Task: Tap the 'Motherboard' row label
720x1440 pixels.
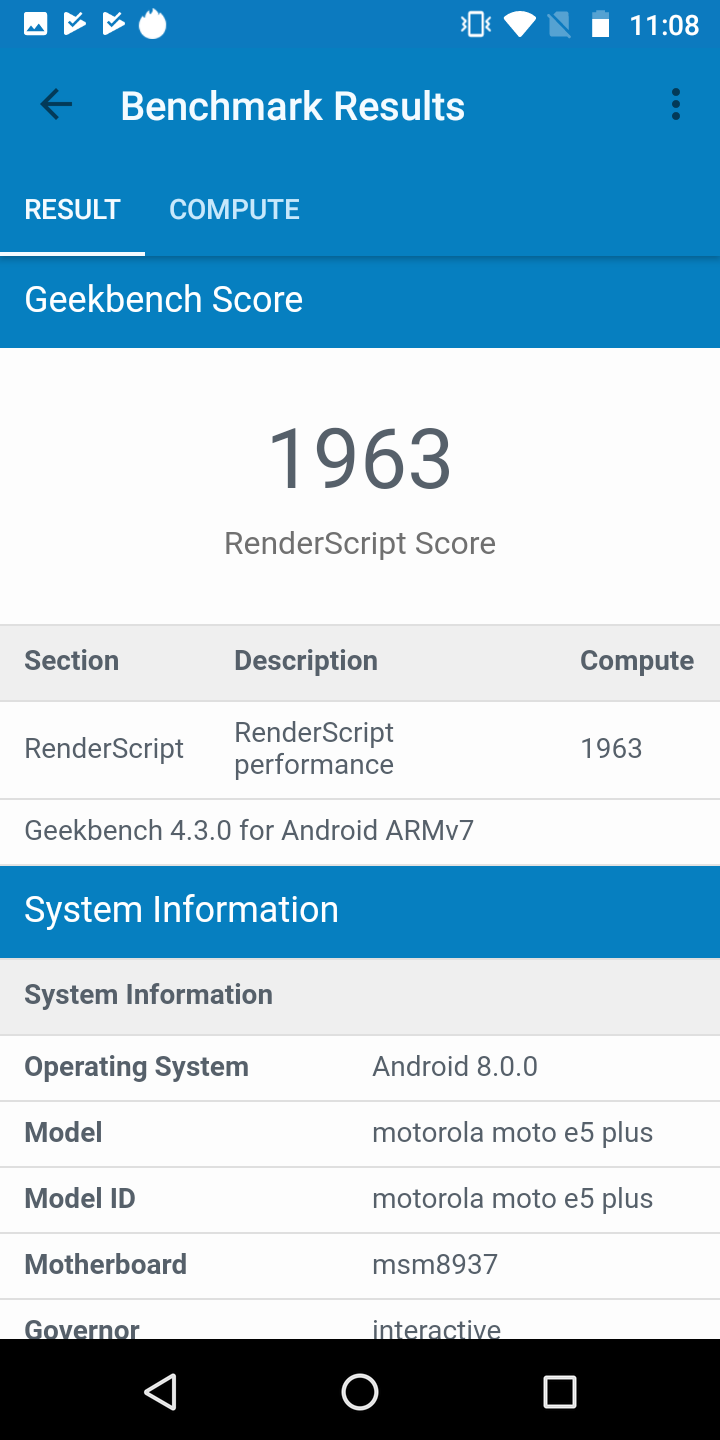Action: point(105,1265)
